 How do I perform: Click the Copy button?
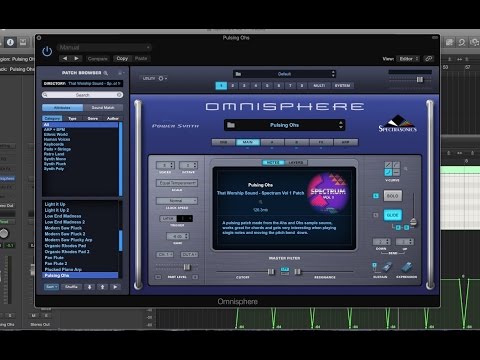pyautogui.click(x=122, y=58)
